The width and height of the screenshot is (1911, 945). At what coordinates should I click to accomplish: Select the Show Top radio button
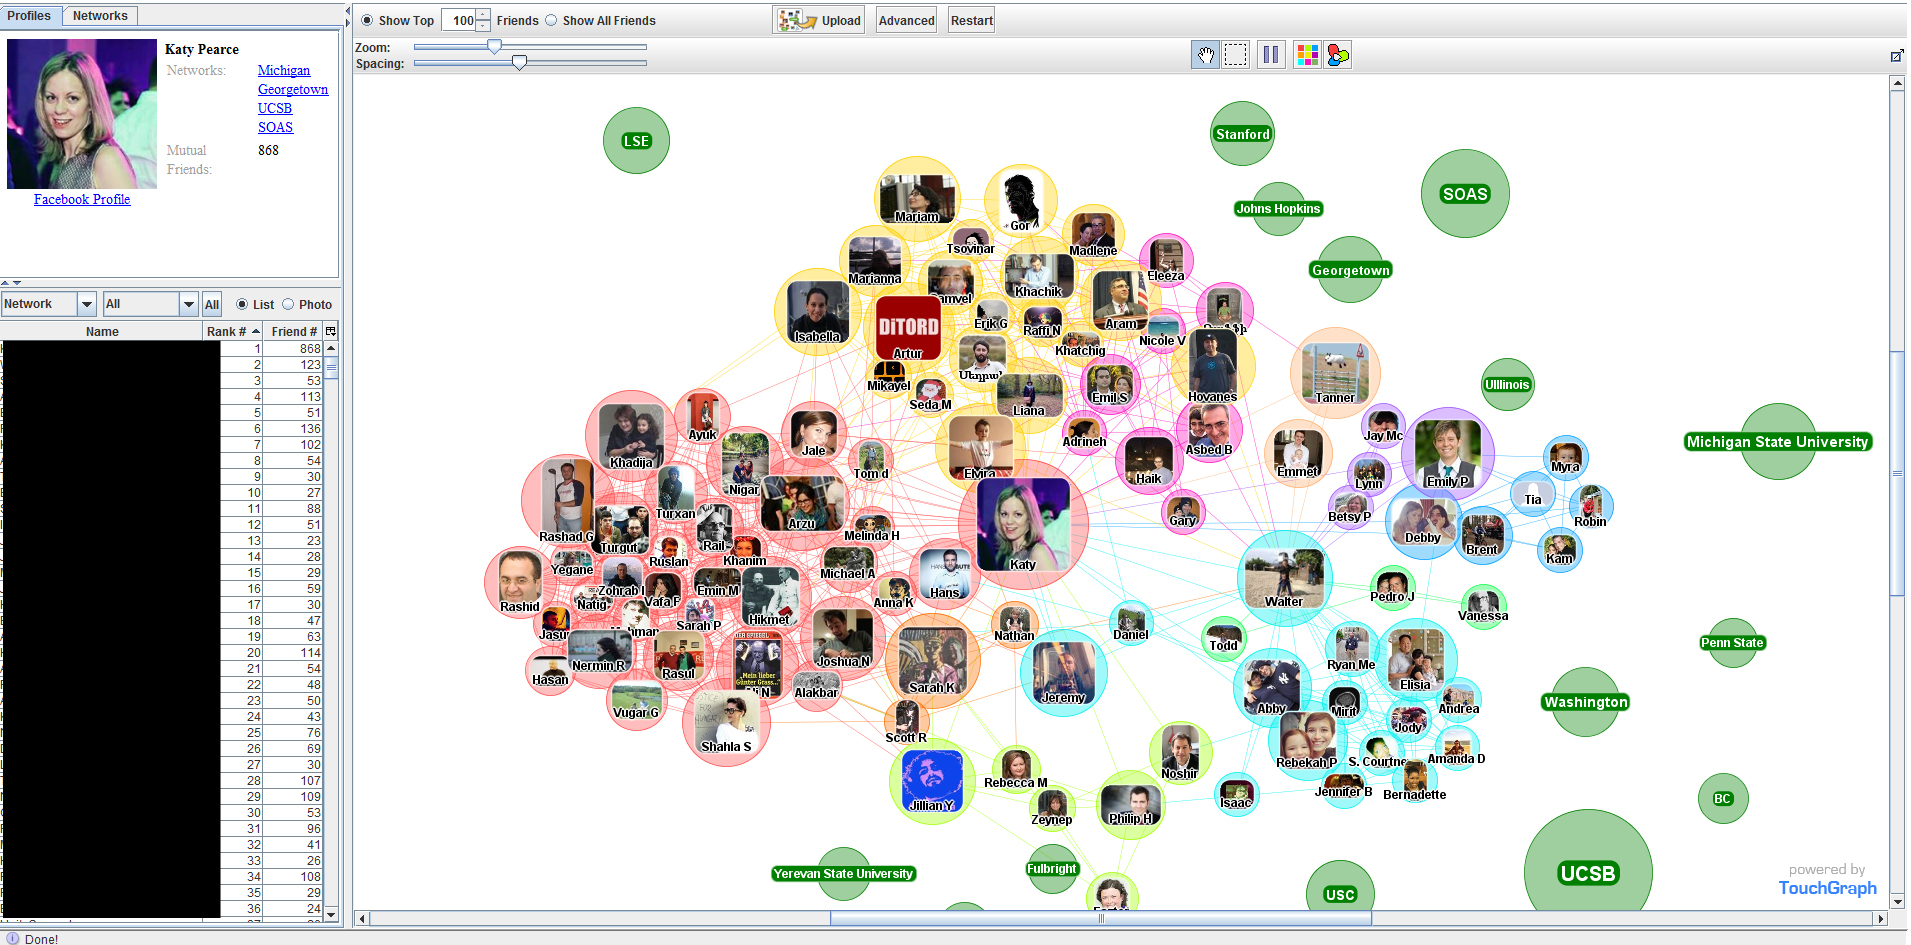[x=367, y=20]
